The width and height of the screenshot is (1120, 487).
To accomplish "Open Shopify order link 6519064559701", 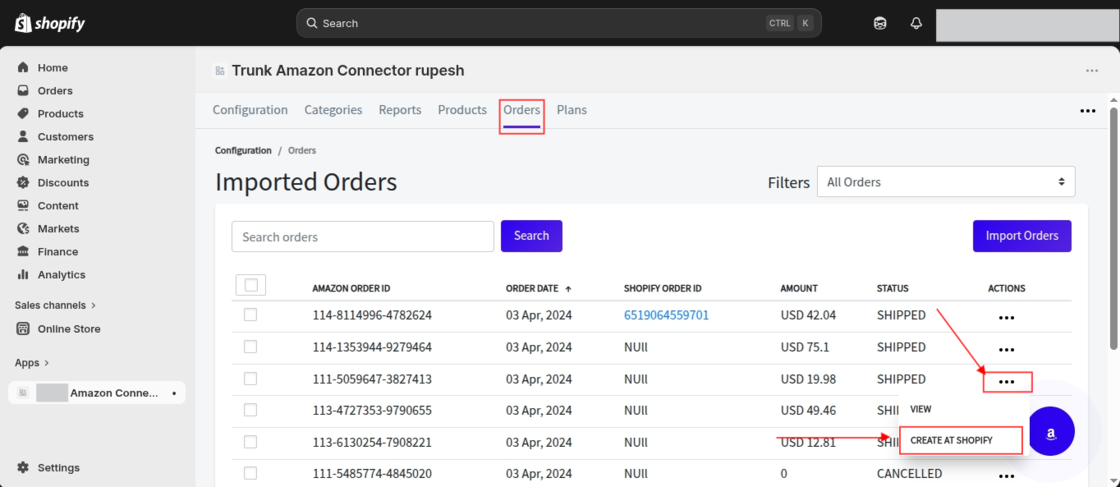I will [x=666, y=315].
